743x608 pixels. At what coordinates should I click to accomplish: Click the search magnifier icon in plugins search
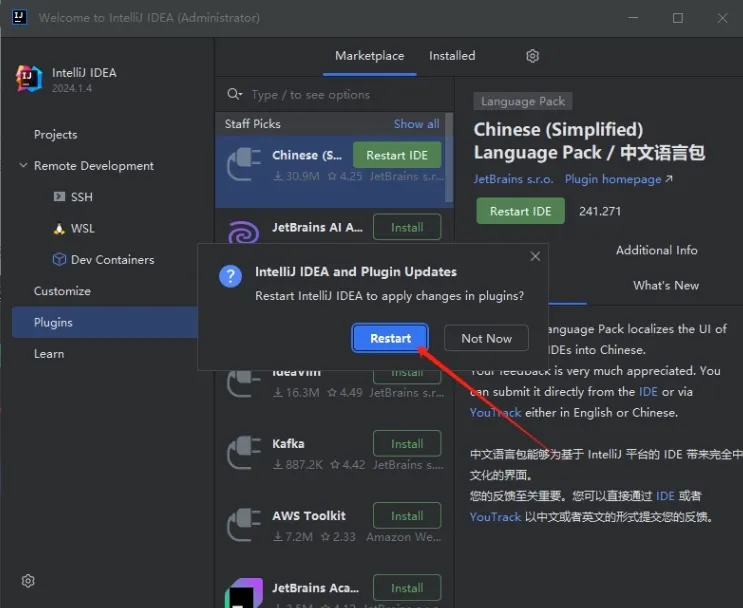[234, 94]
